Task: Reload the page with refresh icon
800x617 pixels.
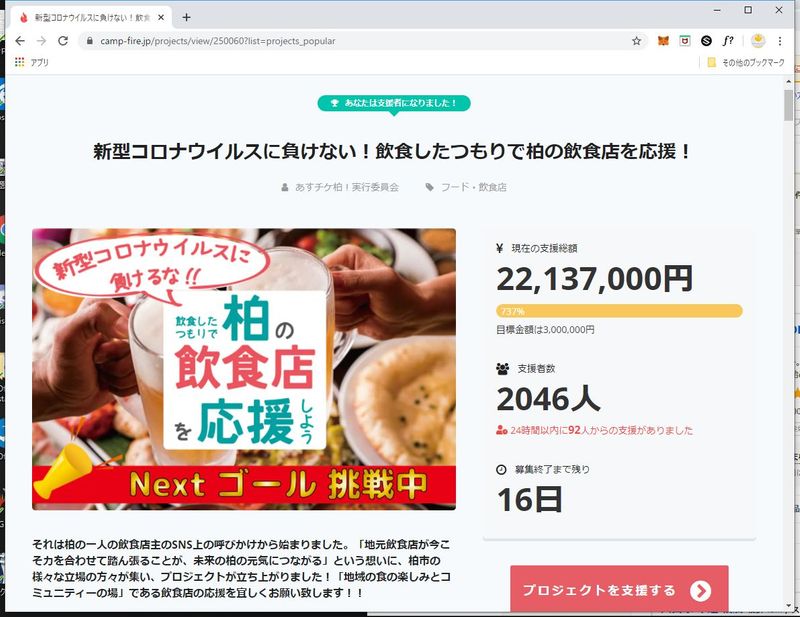Action: pyautogui.click(x=63, y=41)
